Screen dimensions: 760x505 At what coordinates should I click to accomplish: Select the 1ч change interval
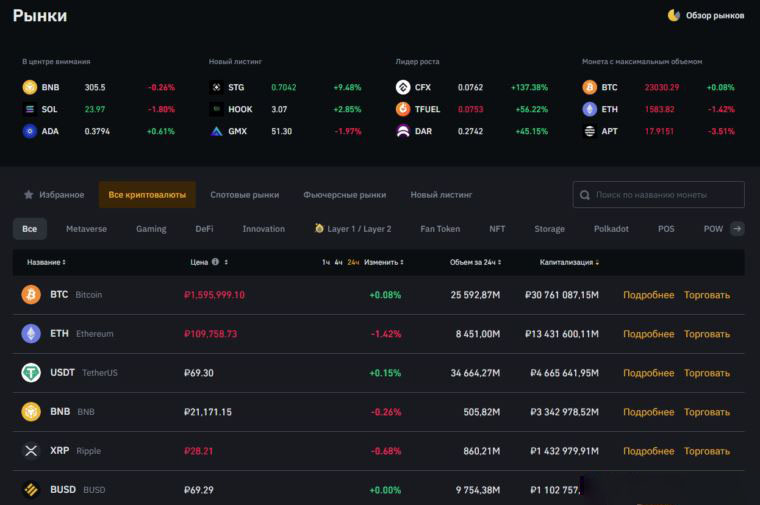click(326, 262)
